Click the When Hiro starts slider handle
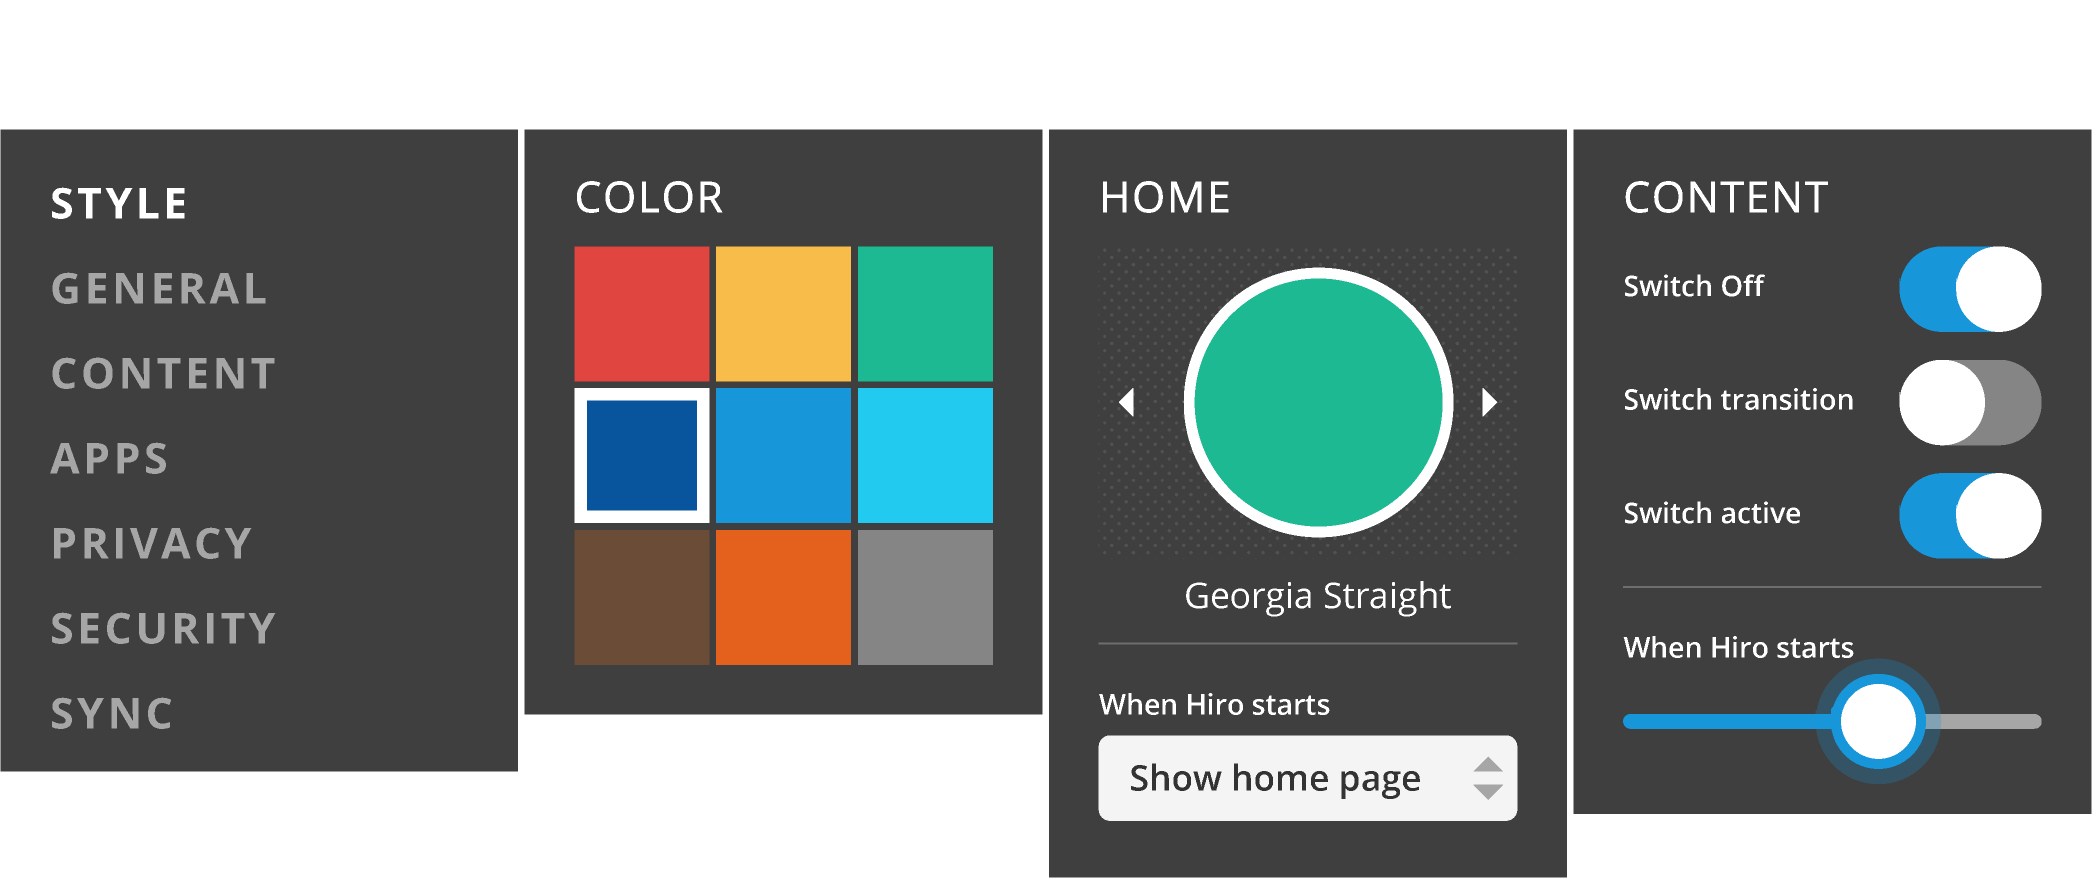 coord(1877,721)
